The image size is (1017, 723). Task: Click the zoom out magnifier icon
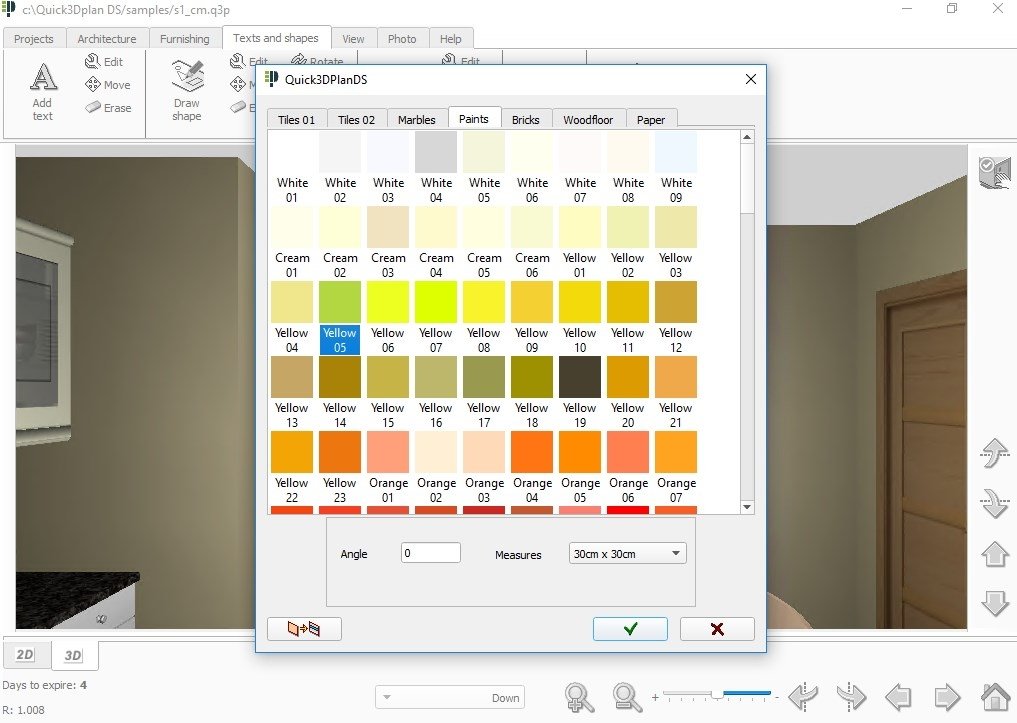pyautogui.click(x=627, y=697)
